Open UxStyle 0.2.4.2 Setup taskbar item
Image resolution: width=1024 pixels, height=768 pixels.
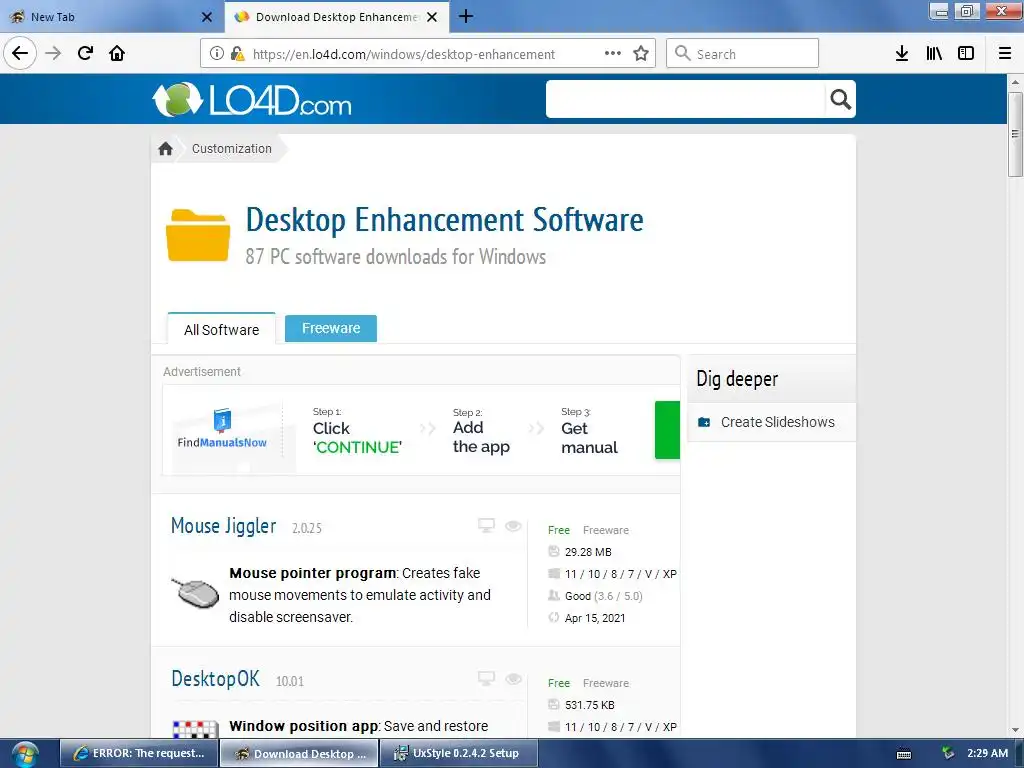pos(458,753)
